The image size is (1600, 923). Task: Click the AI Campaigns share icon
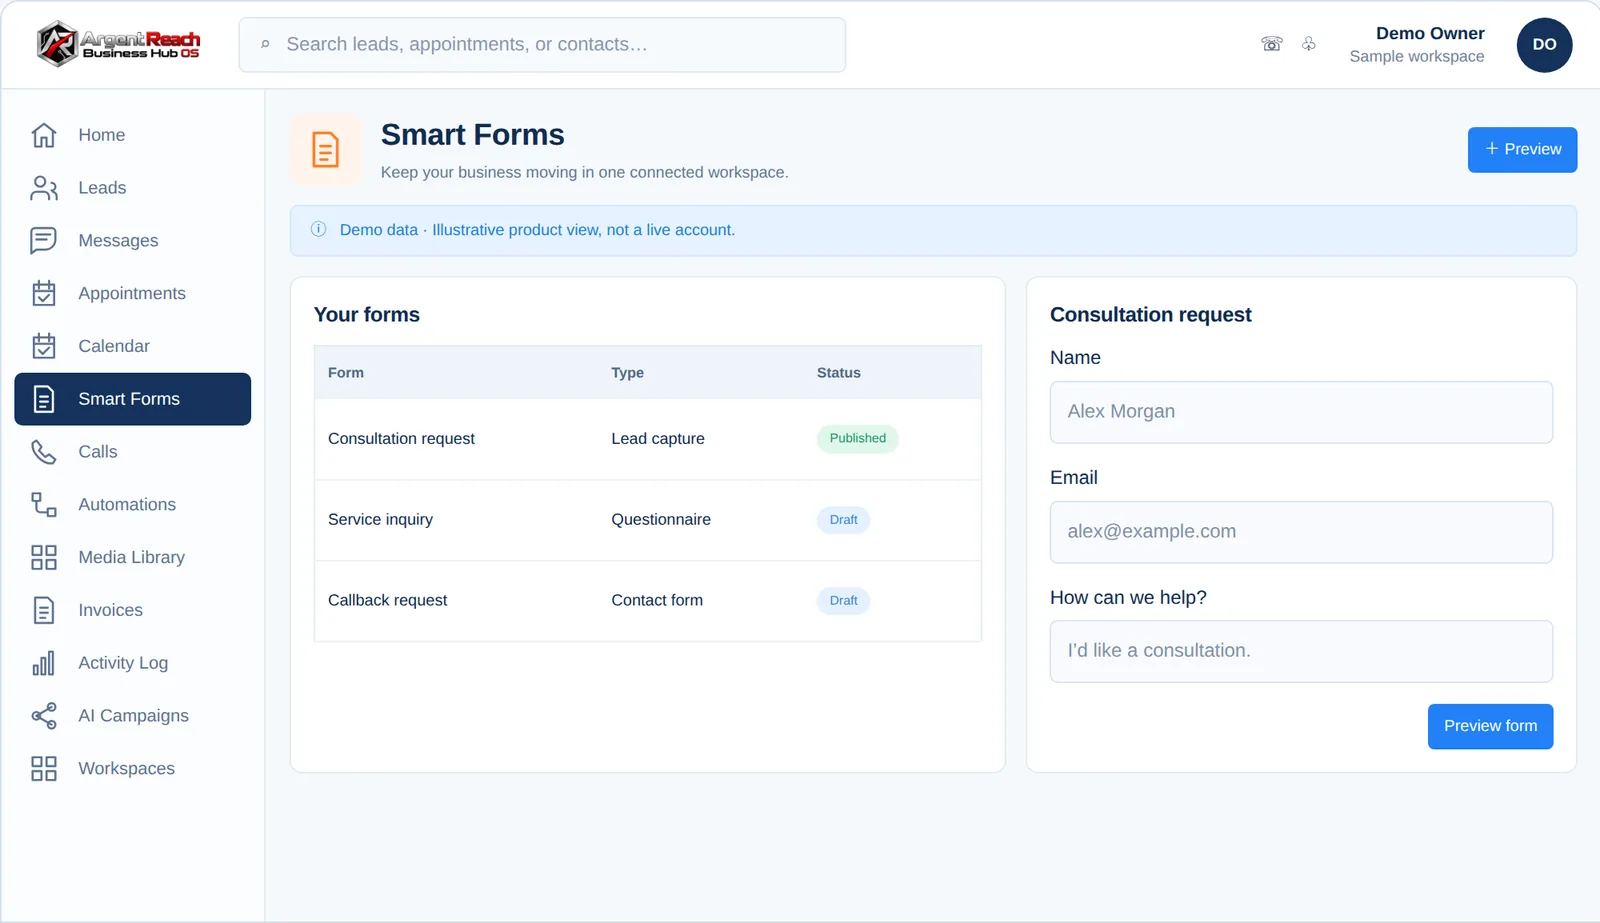click(x=44, y=716)
